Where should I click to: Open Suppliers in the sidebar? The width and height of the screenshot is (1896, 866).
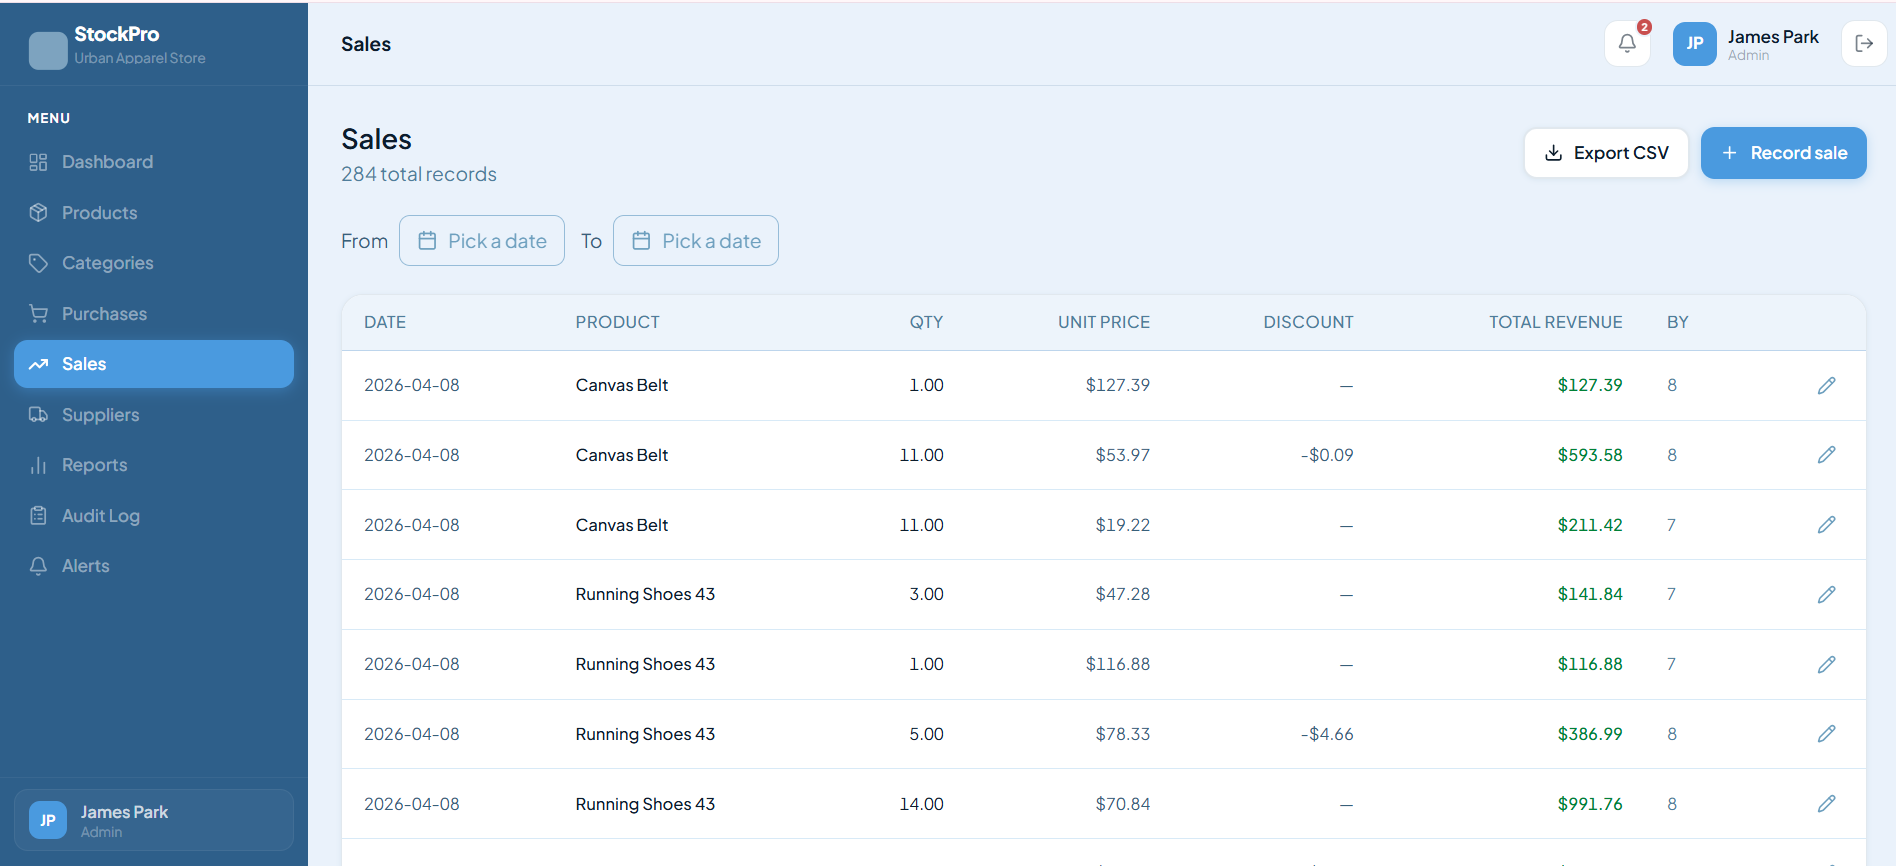(x=100, y=415)
